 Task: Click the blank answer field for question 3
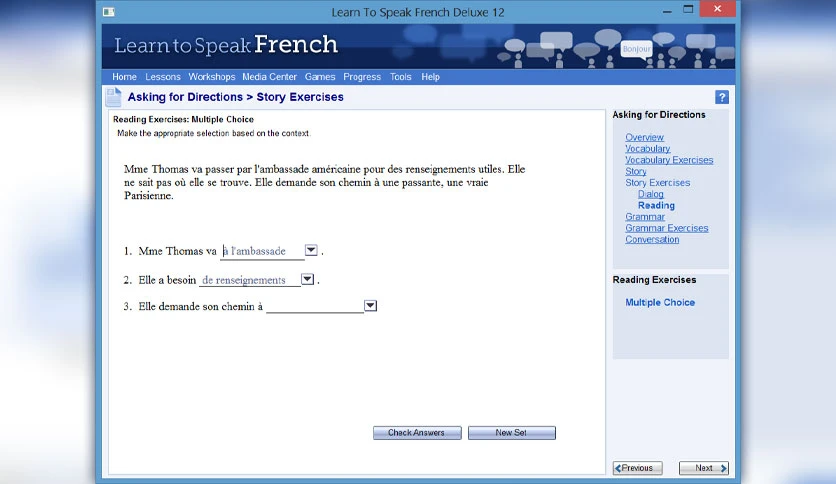point(315,306)
